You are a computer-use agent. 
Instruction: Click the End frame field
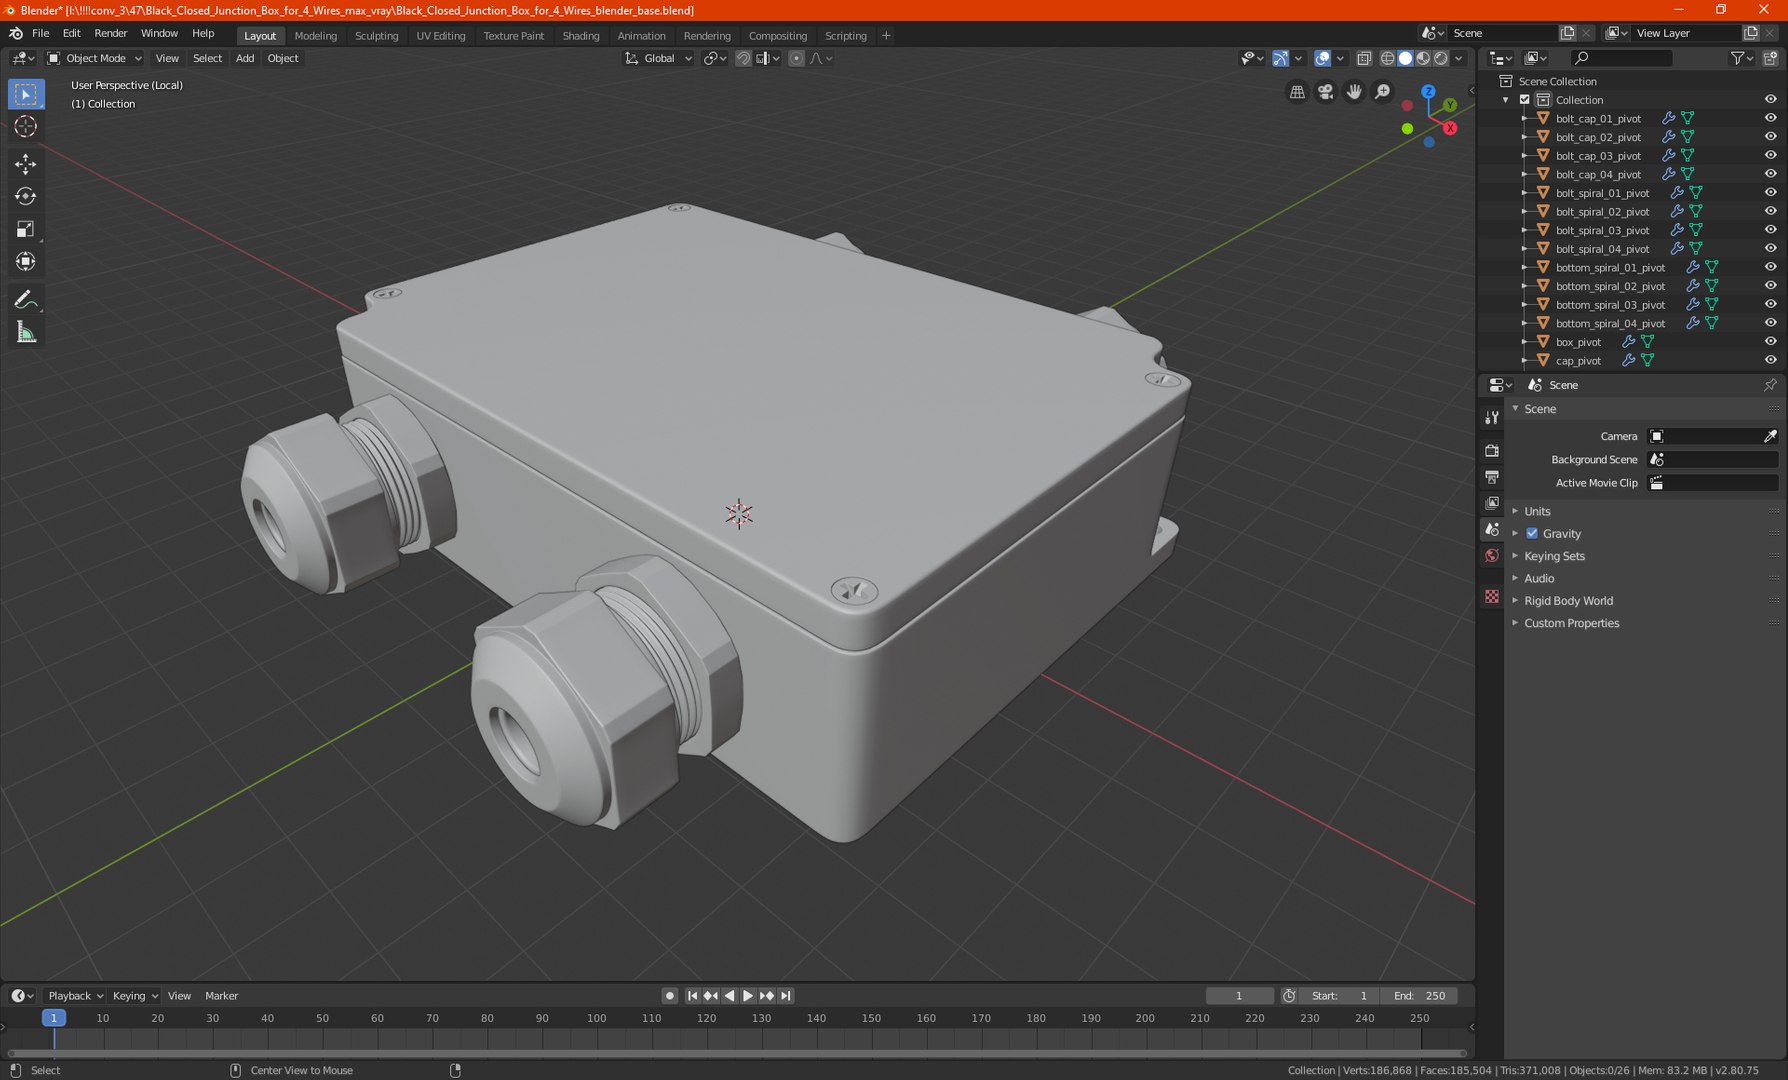coord(1419,996)
